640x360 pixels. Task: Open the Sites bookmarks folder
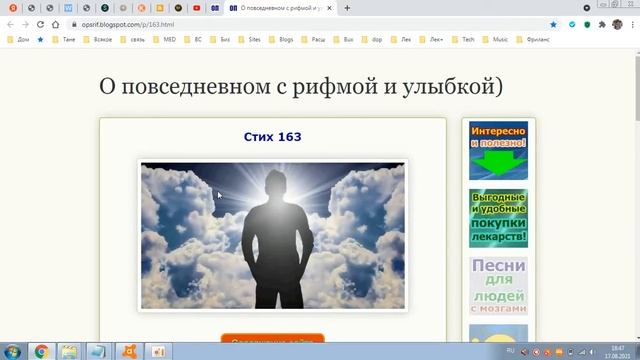click(x=249, y=40)
